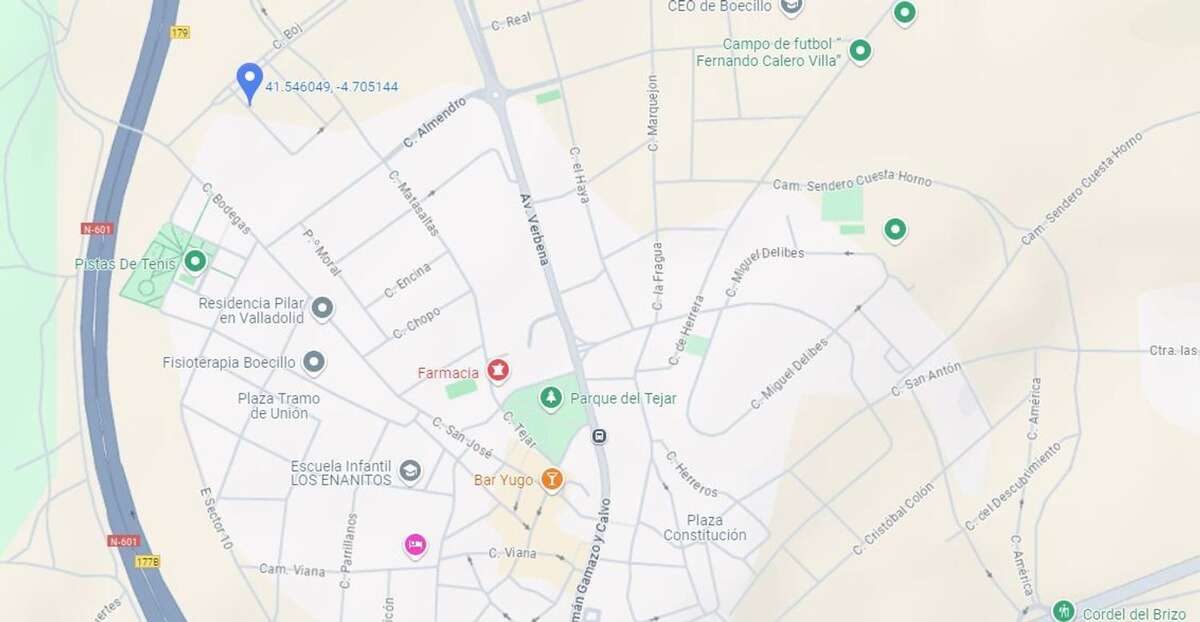Viewport: 1200px width, 622px height.
Task: Select the Plaza Constitución label
Action: (705, 527)
